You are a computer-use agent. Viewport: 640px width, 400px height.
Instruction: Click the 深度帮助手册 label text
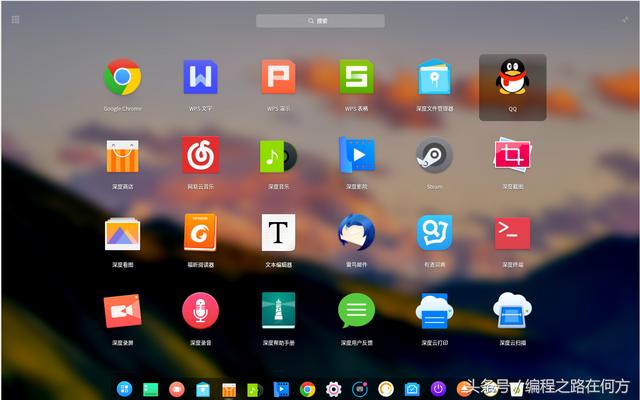click(x=278, y=343)
